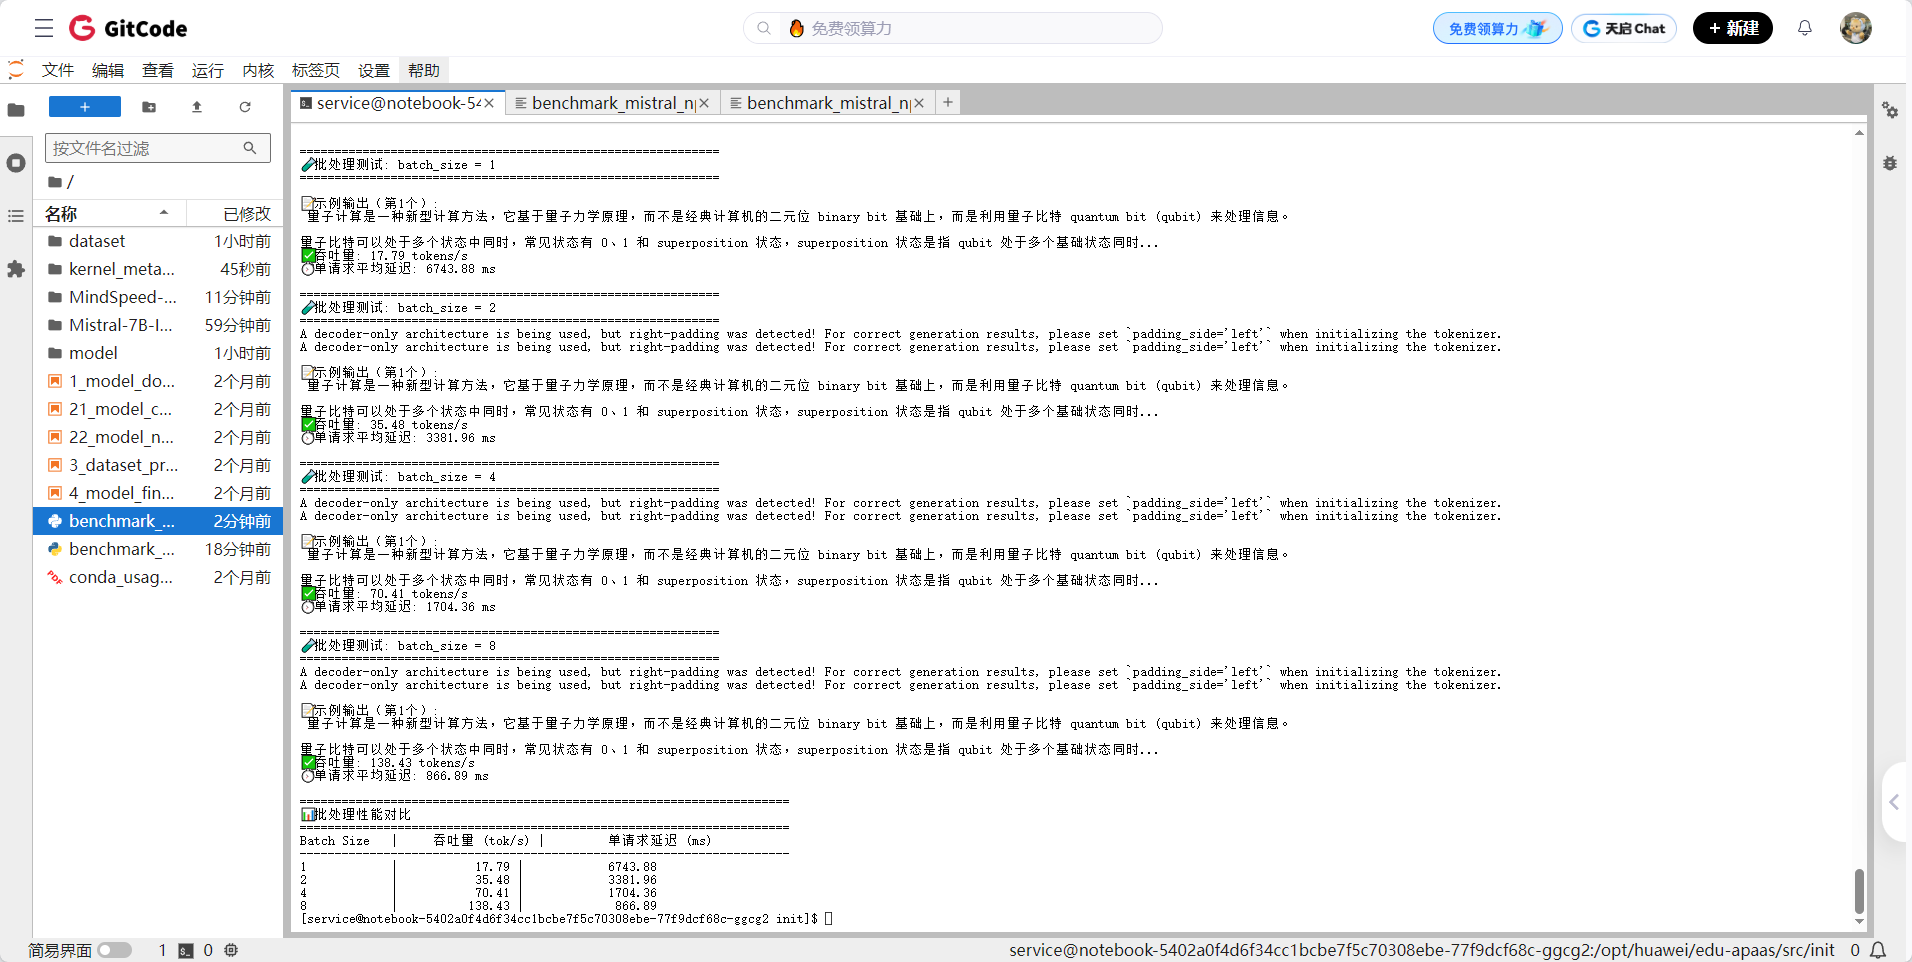
Task: Open the MindSpeed folder
Action: coord(160,297)
